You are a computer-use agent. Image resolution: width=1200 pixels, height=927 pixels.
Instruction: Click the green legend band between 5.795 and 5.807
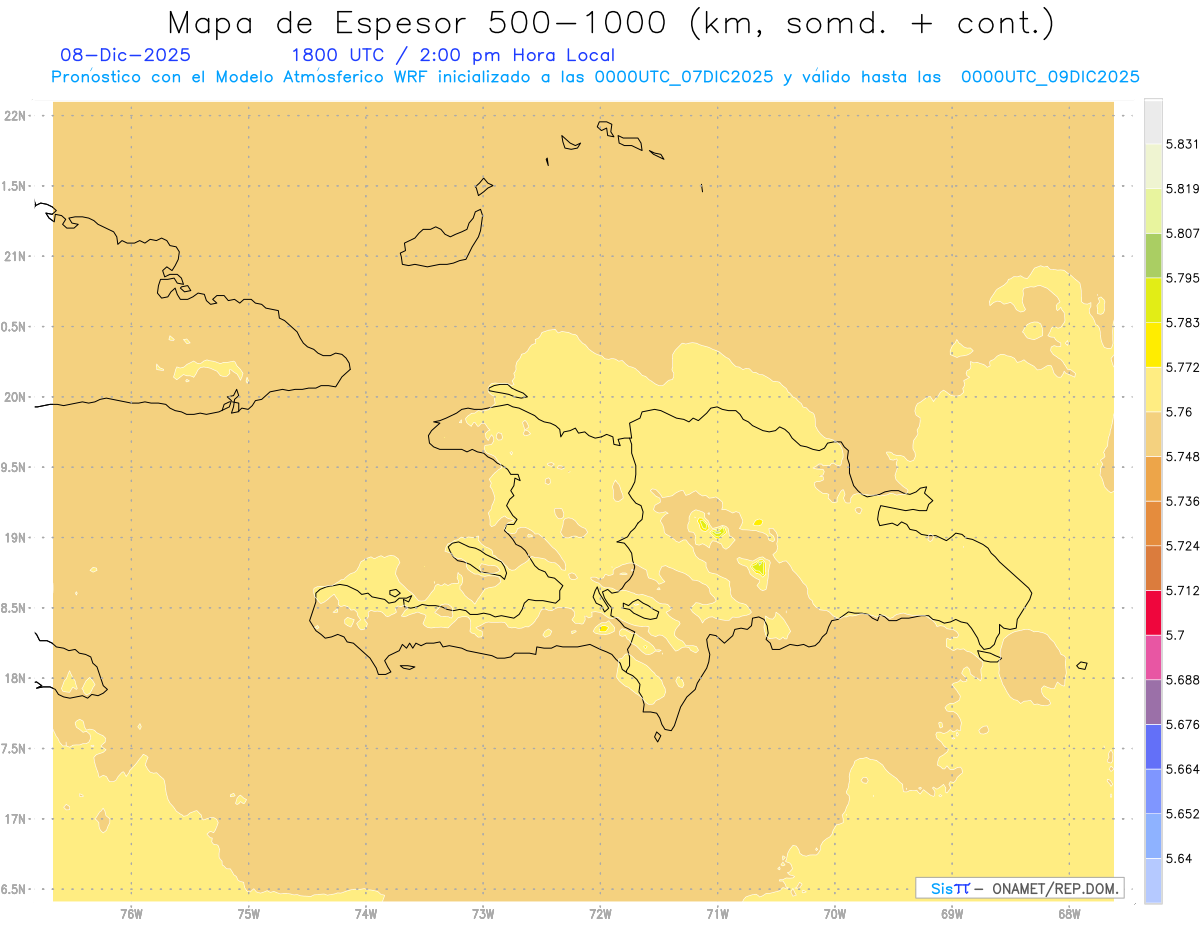click(x=1153, y=255)
